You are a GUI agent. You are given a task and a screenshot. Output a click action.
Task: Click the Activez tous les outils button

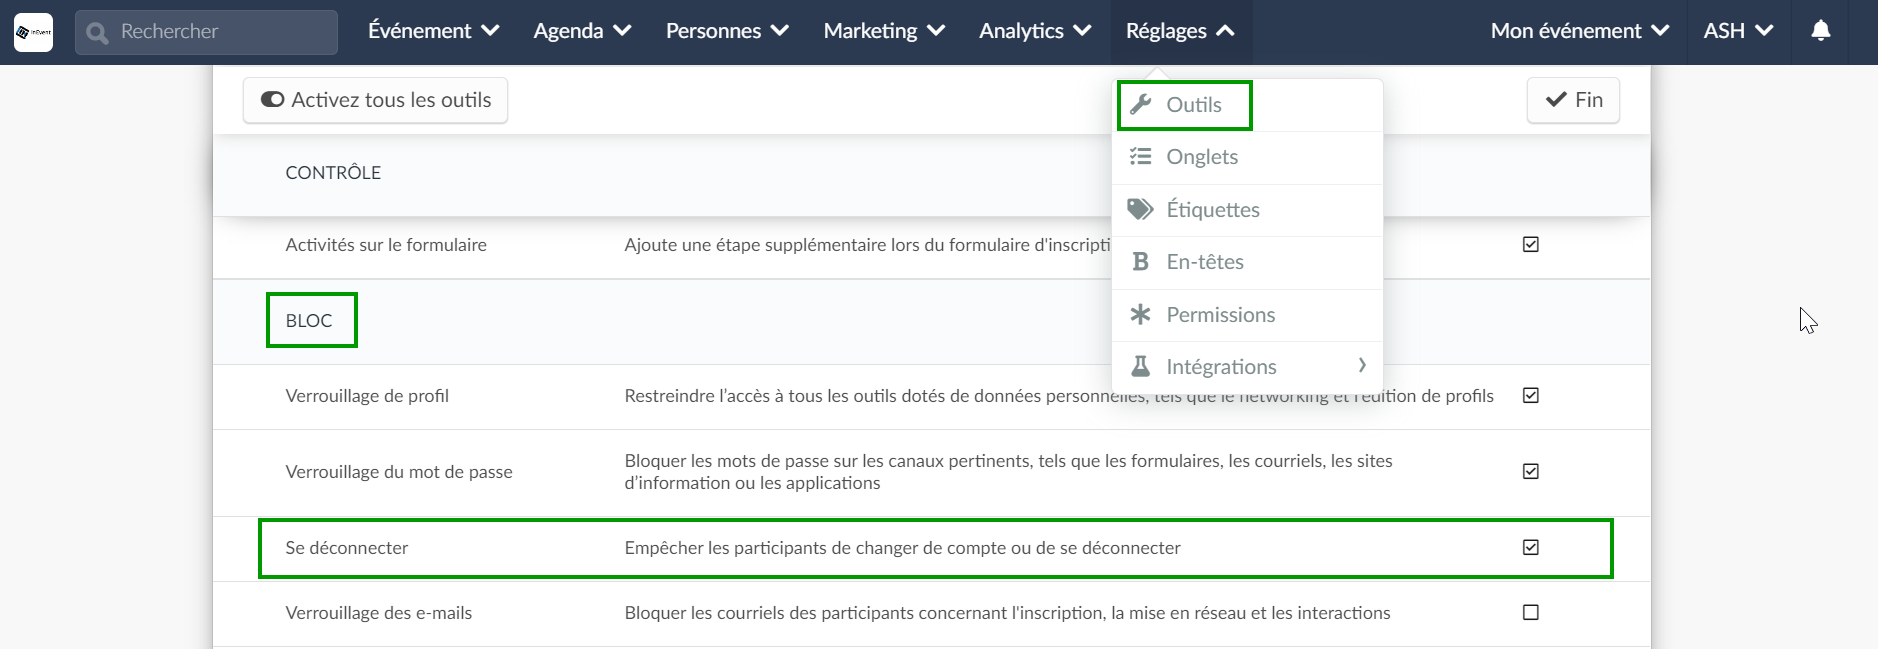tap(375, 100)
